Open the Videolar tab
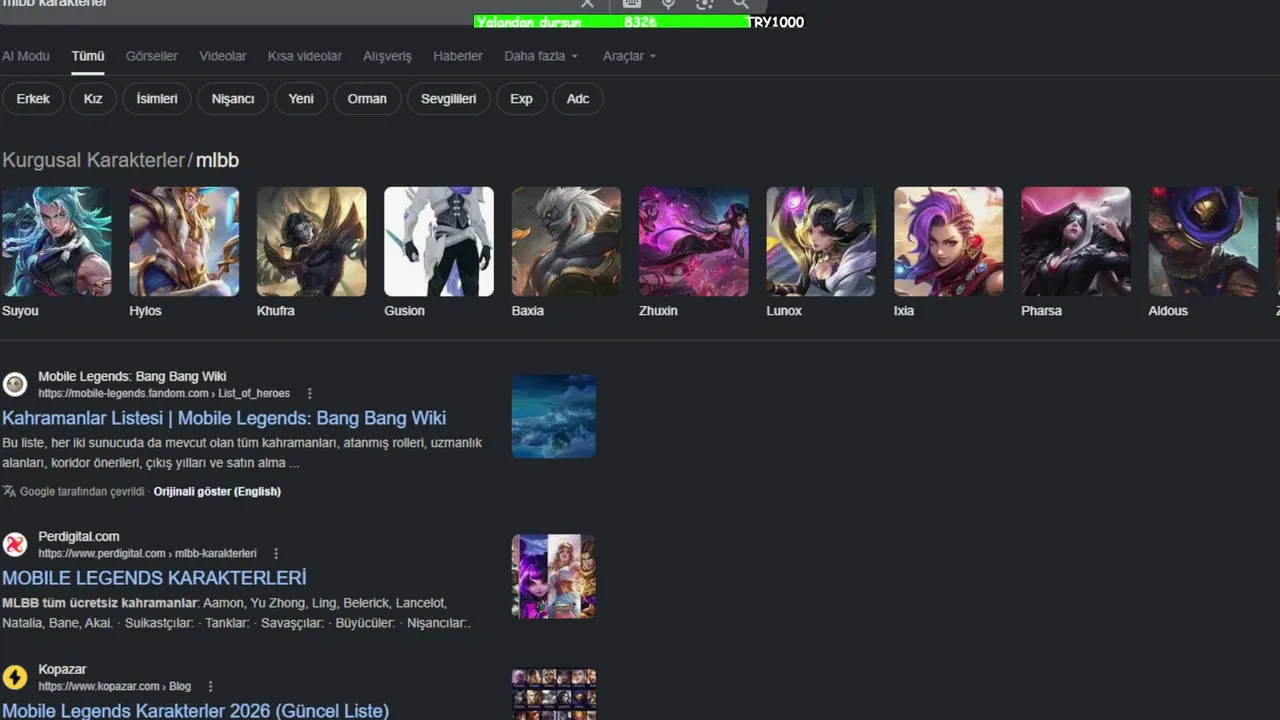This screenshot has width=1280, height=720. [x=223, y=56]
